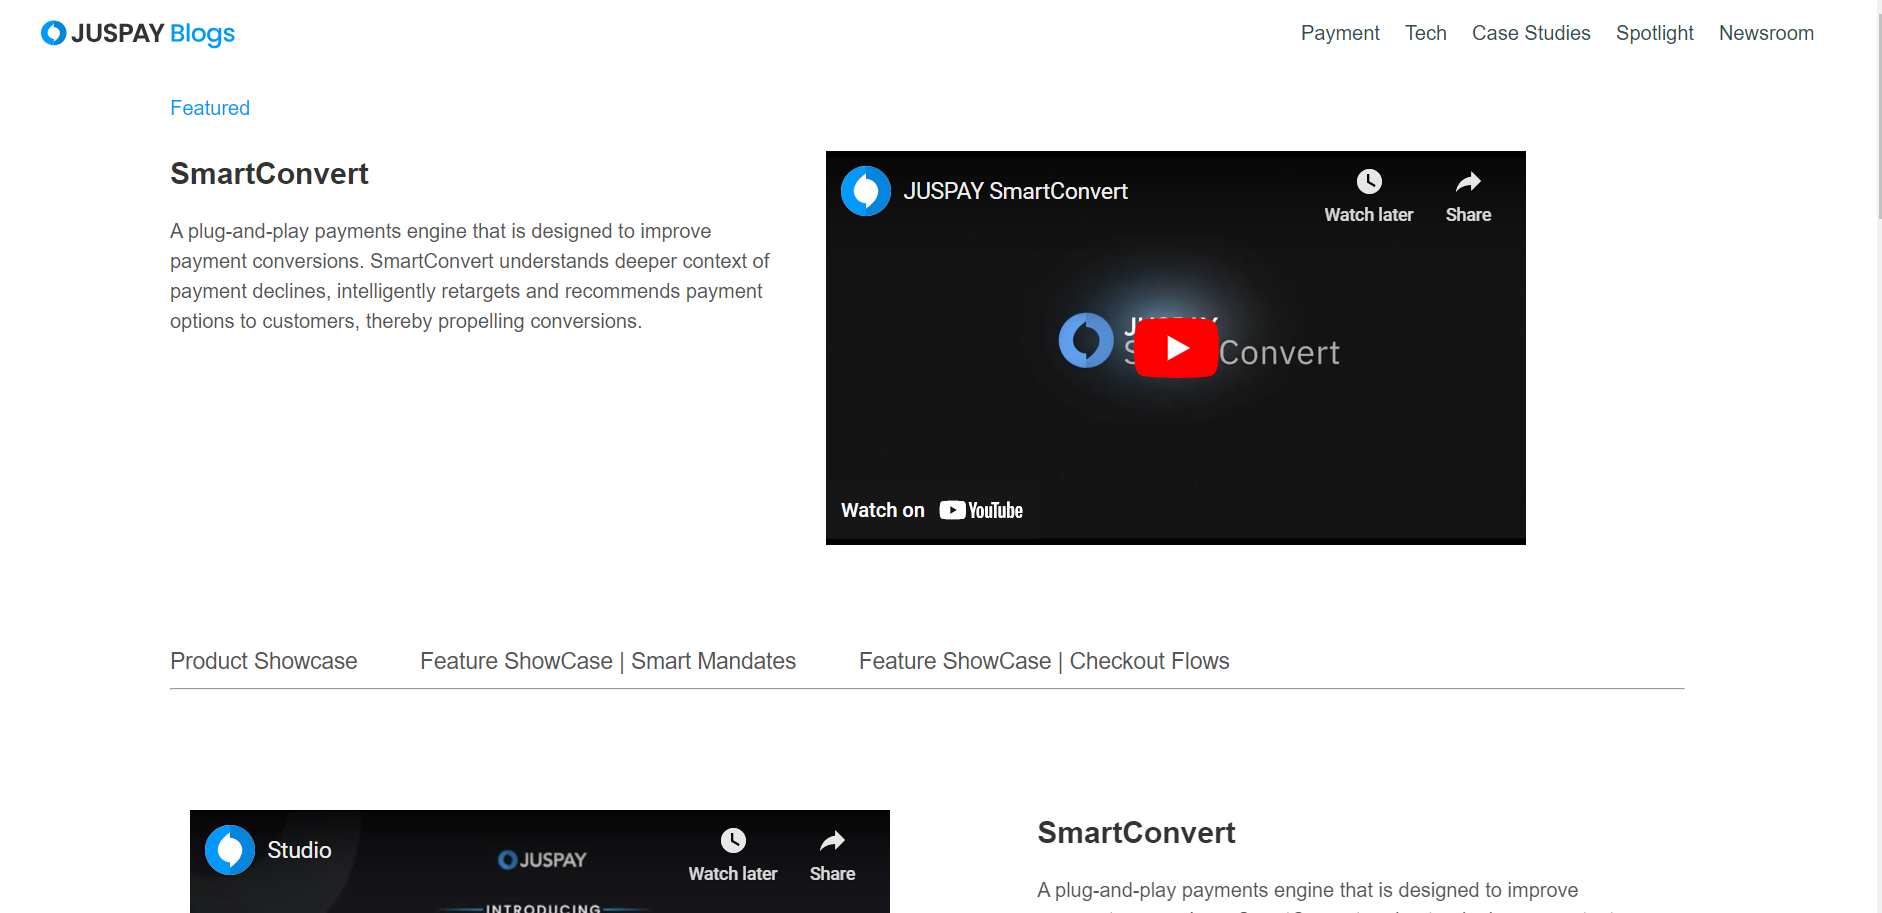Open the Spotlight page

1654,33
